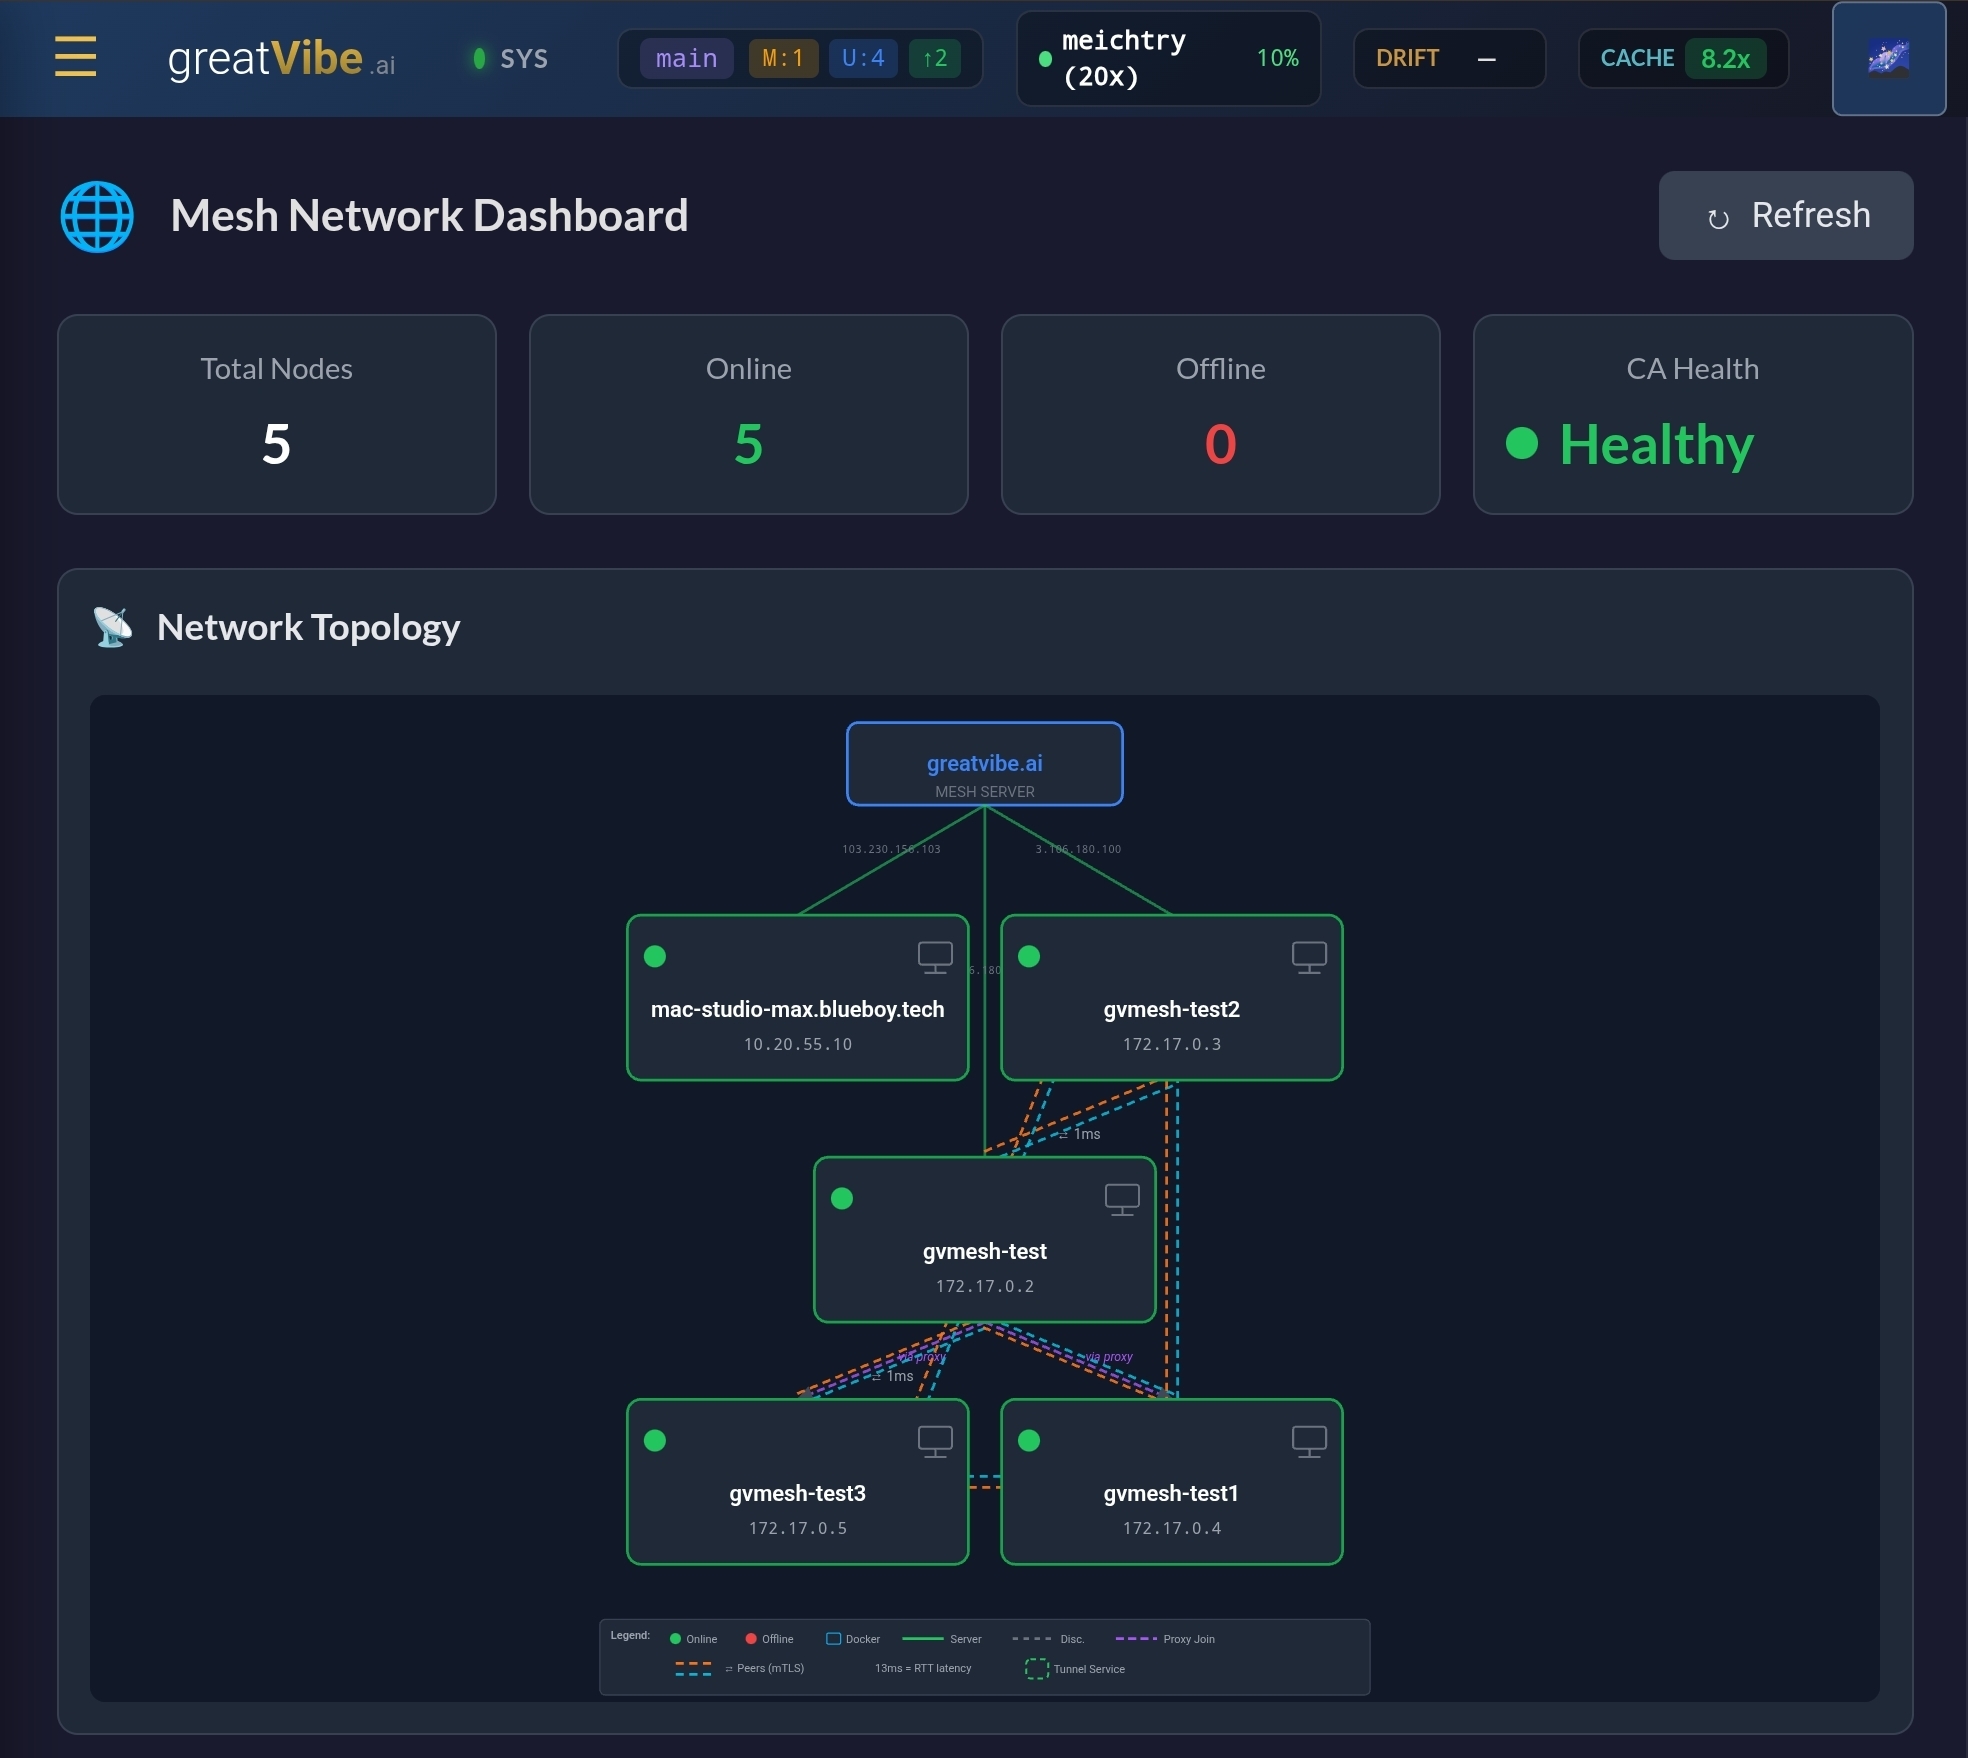Select the main branch badge
The width and height of the screenshot is (1968, 1758).
click(686, 58)
